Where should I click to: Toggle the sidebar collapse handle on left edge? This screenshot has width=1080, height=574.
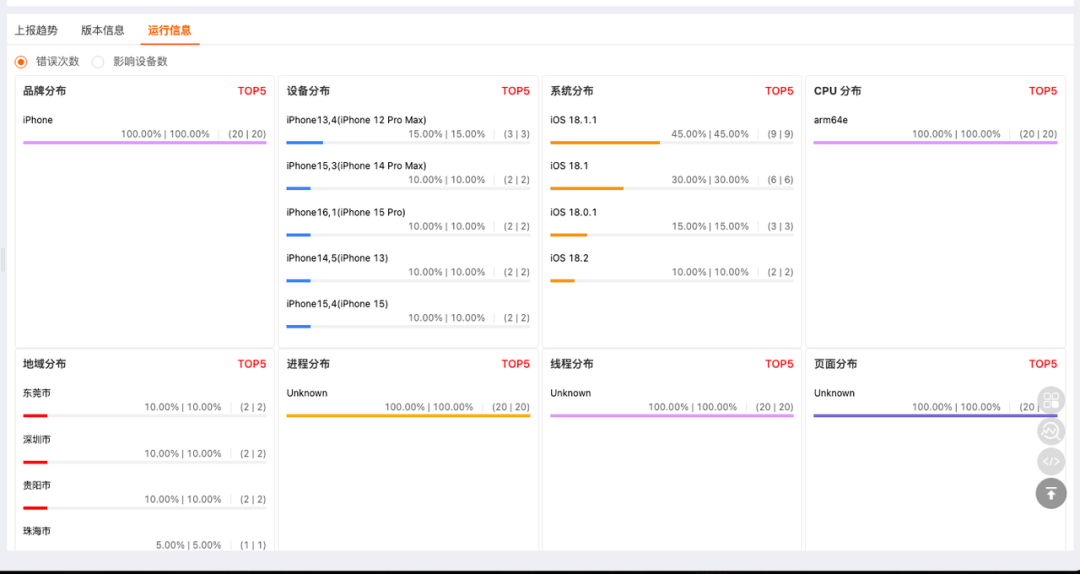(x=3, y=260)
